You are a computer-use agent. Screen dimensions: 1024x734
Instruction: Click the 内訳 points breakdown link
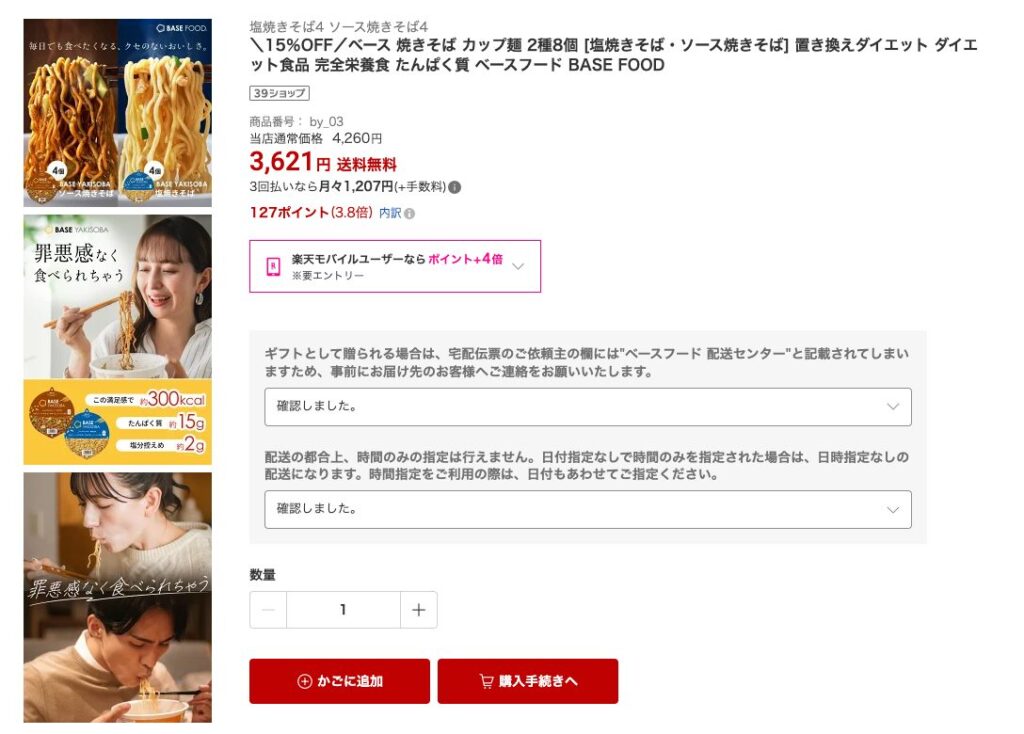(390, 213)
